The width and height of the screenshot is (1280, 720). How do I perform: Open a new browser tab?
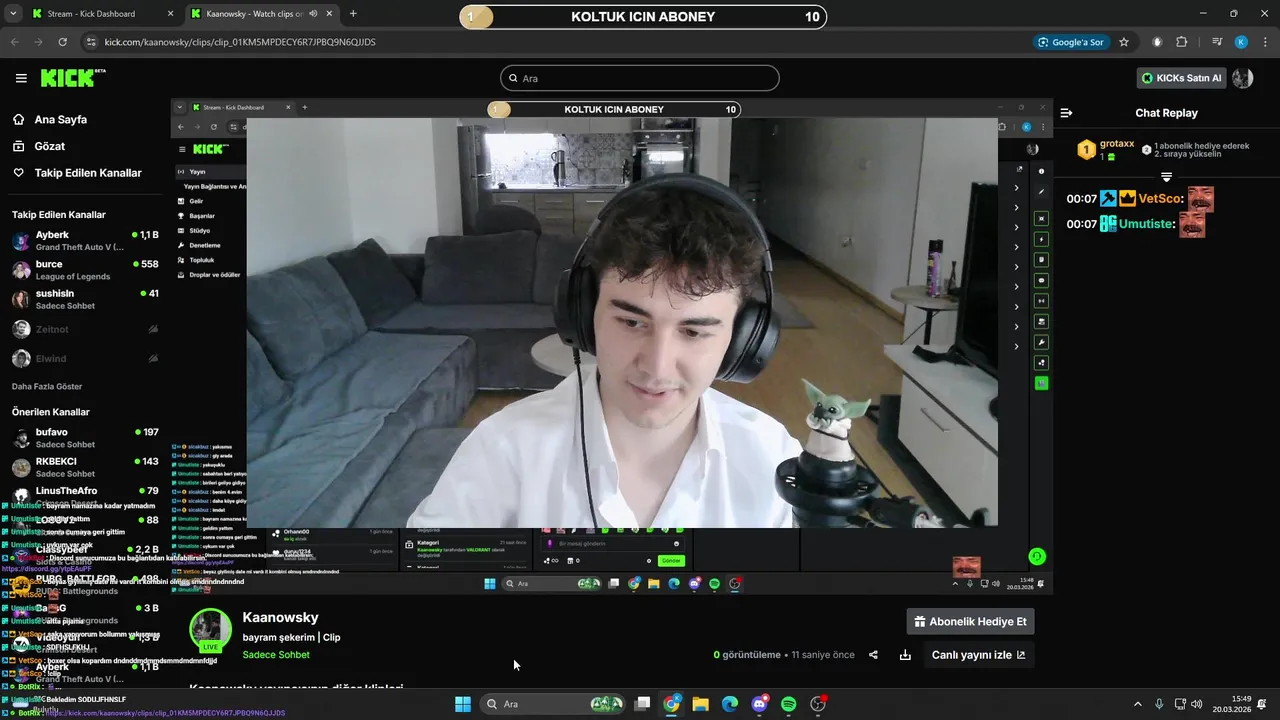pyautogui.click(x=353, y=14)
